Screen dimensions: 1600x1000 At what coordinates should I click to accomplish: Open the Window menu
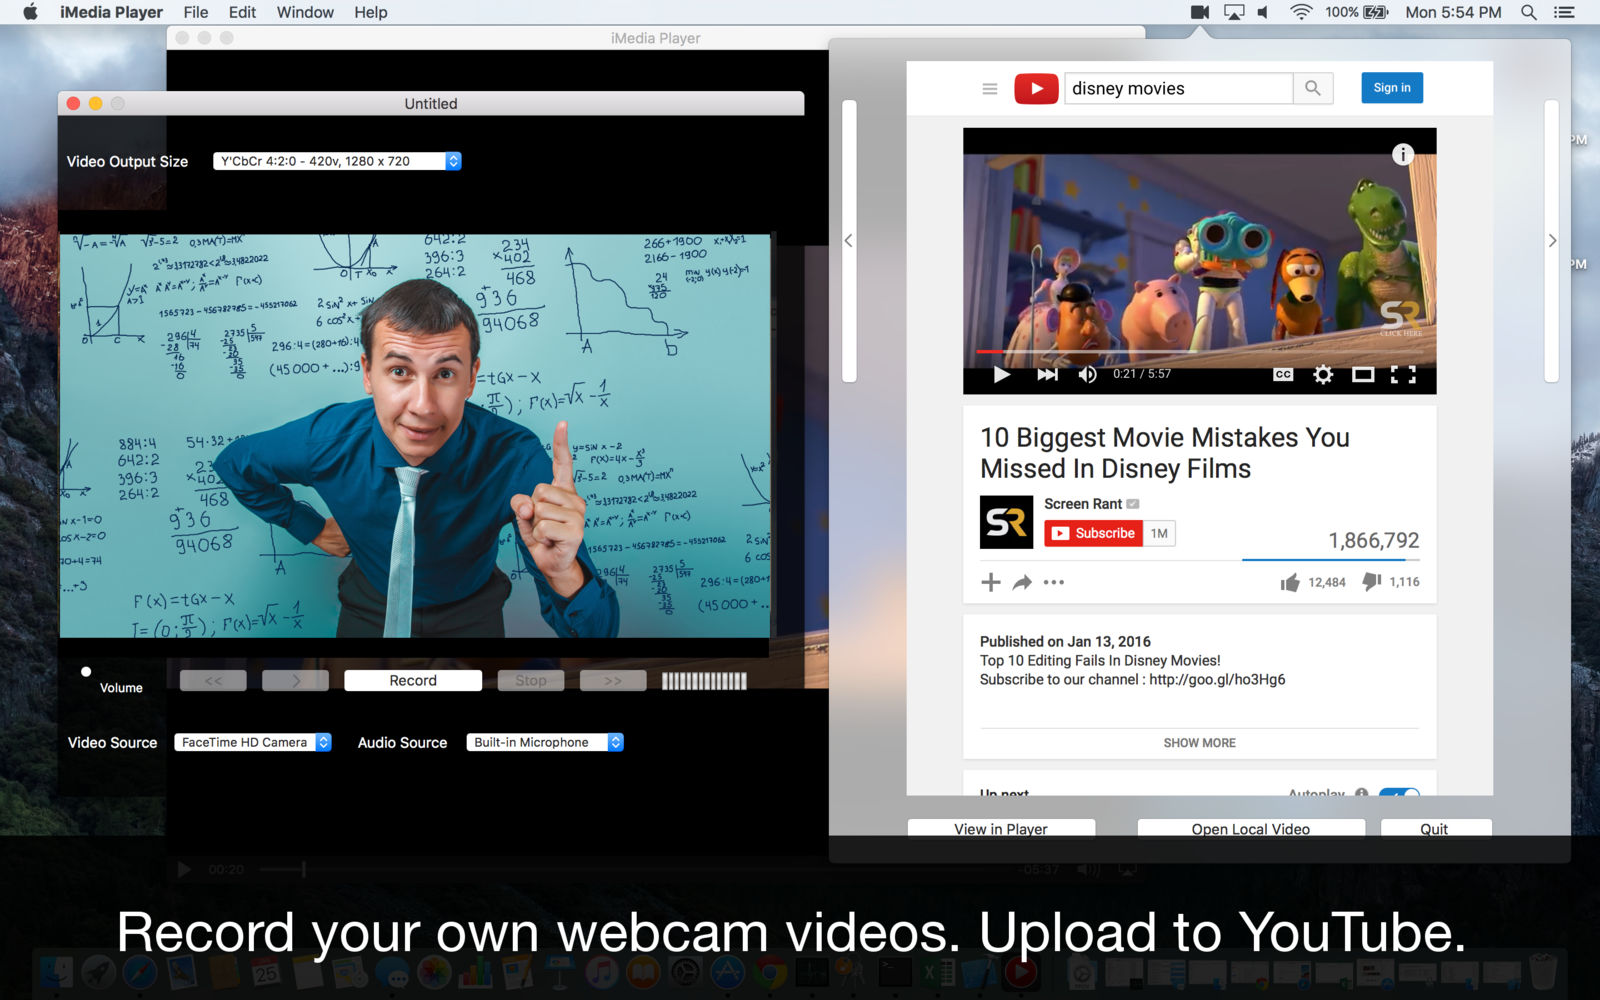305,12
